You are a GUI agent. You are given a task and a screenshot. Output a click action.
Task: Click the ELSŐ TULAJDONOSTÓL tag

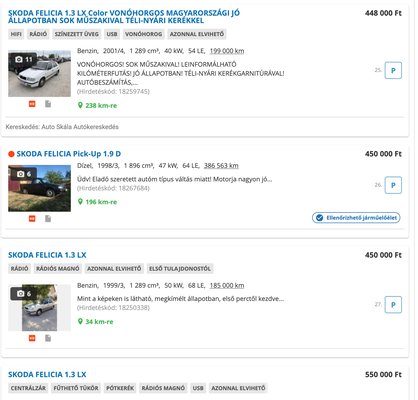coord(180,269)
